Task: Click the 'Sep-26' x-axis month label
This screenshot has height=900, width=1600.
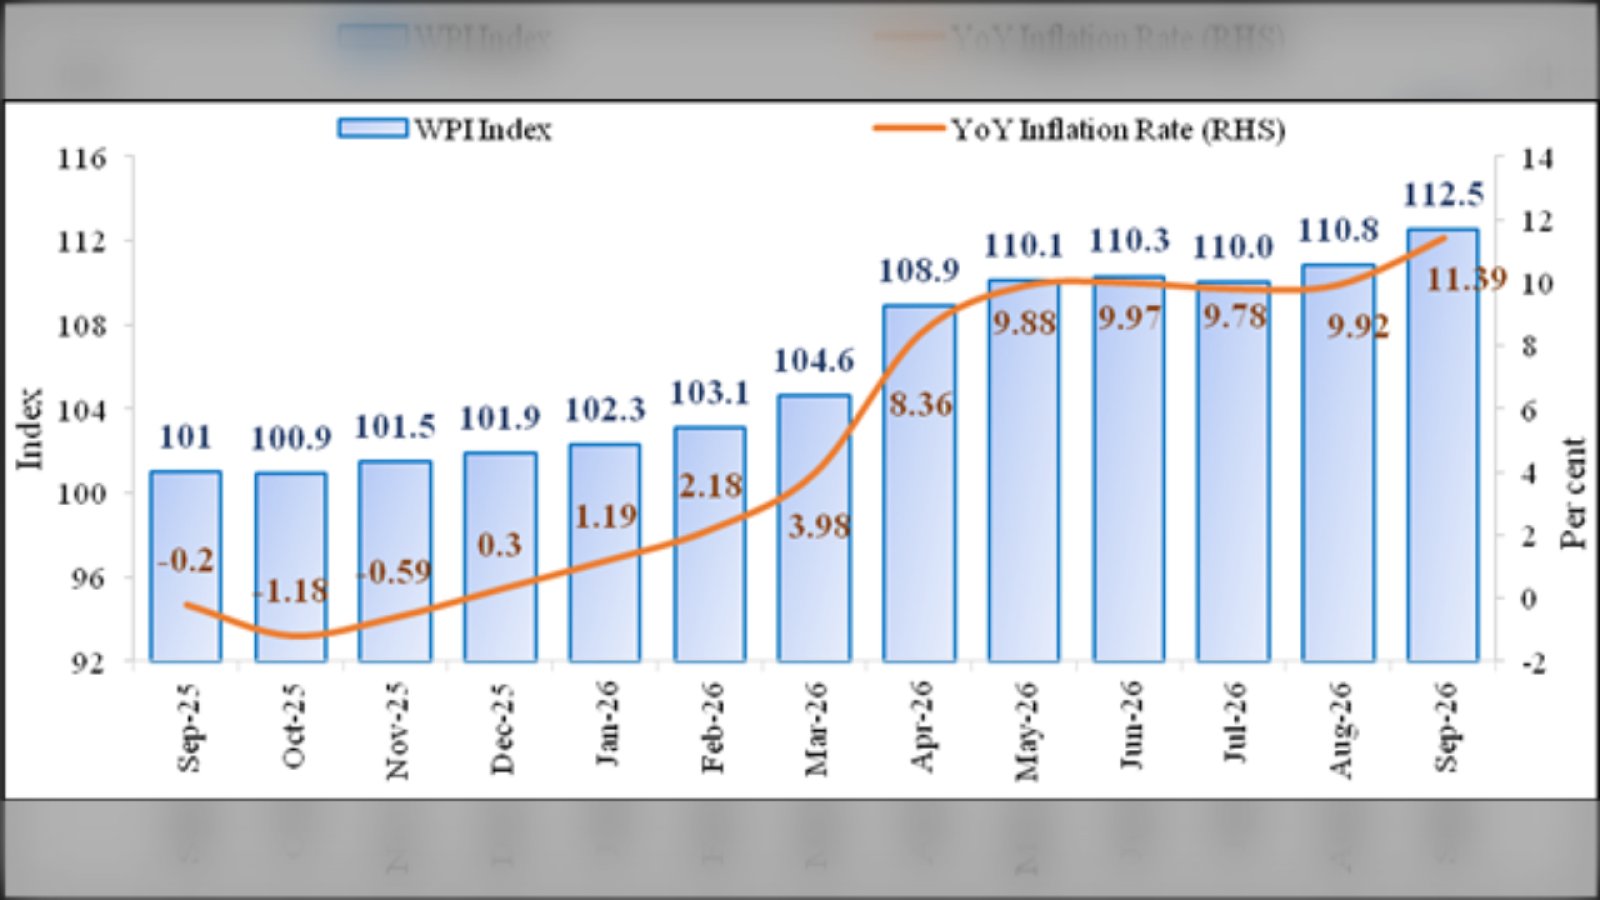Action: click(x=1446, y=728)
